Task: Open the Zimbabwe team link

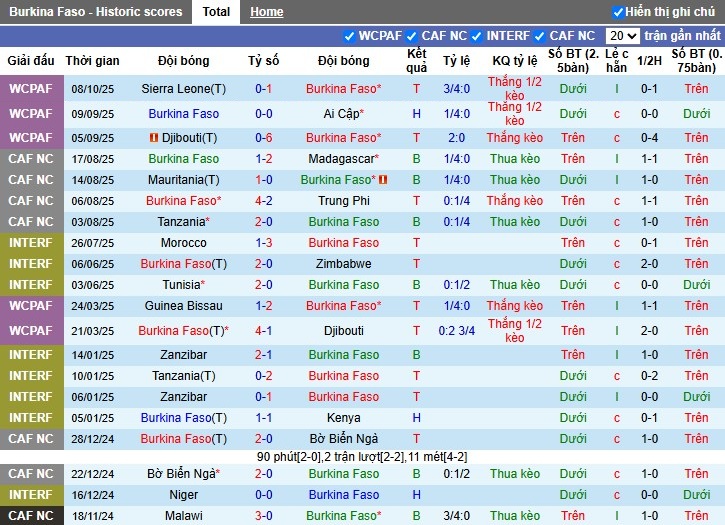Action: 343,264
